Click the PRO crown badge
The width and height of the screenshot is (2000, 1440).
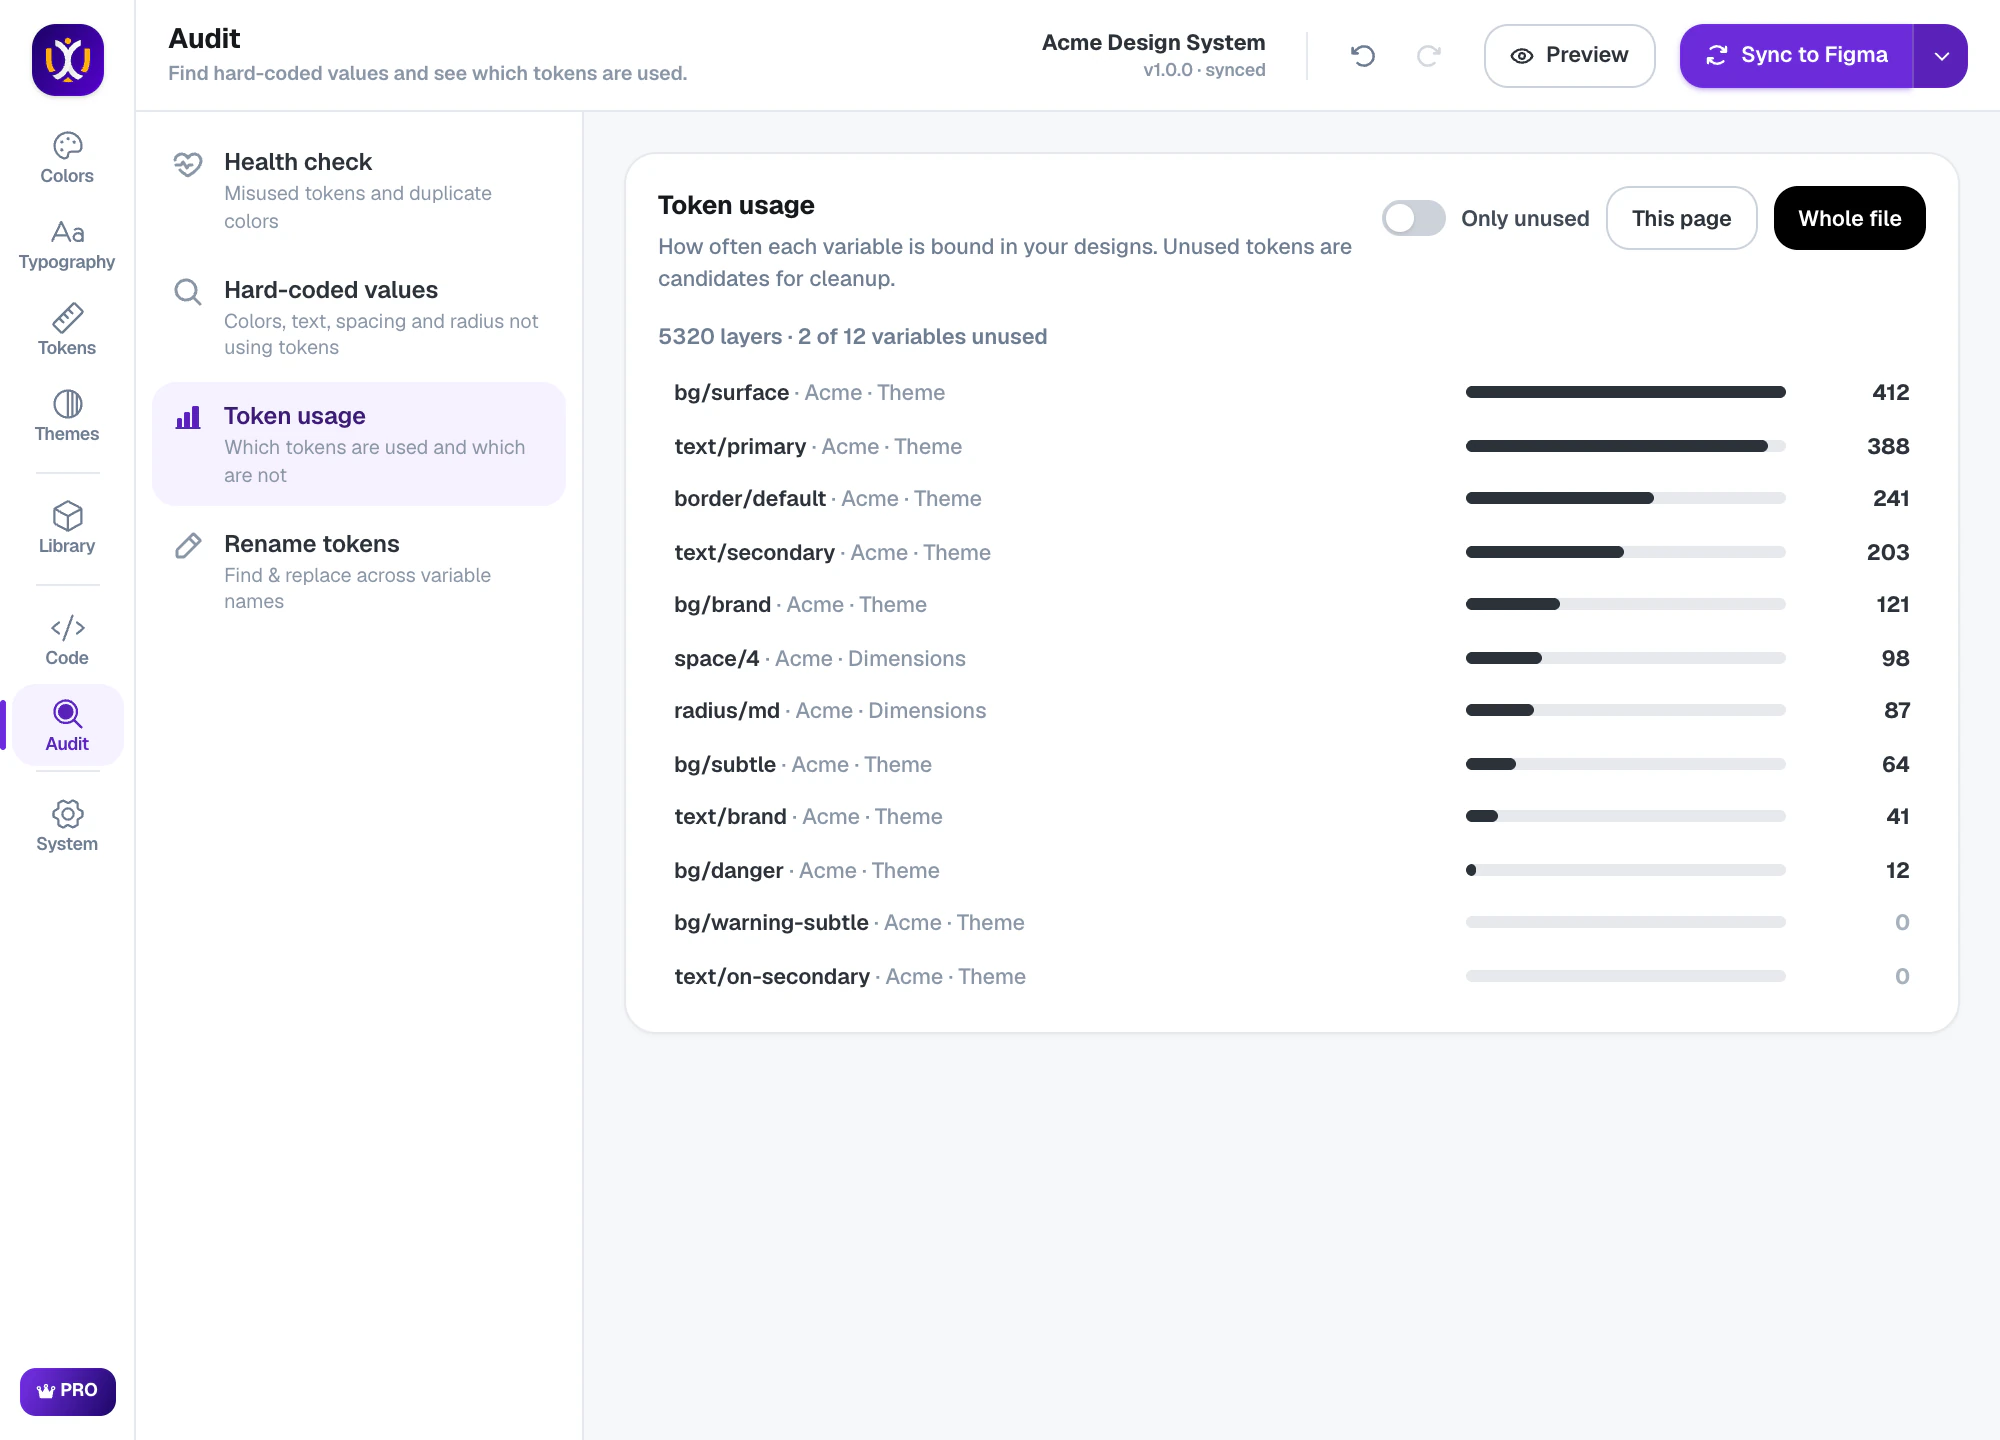pyautogui.click(x=68, y=1391)
